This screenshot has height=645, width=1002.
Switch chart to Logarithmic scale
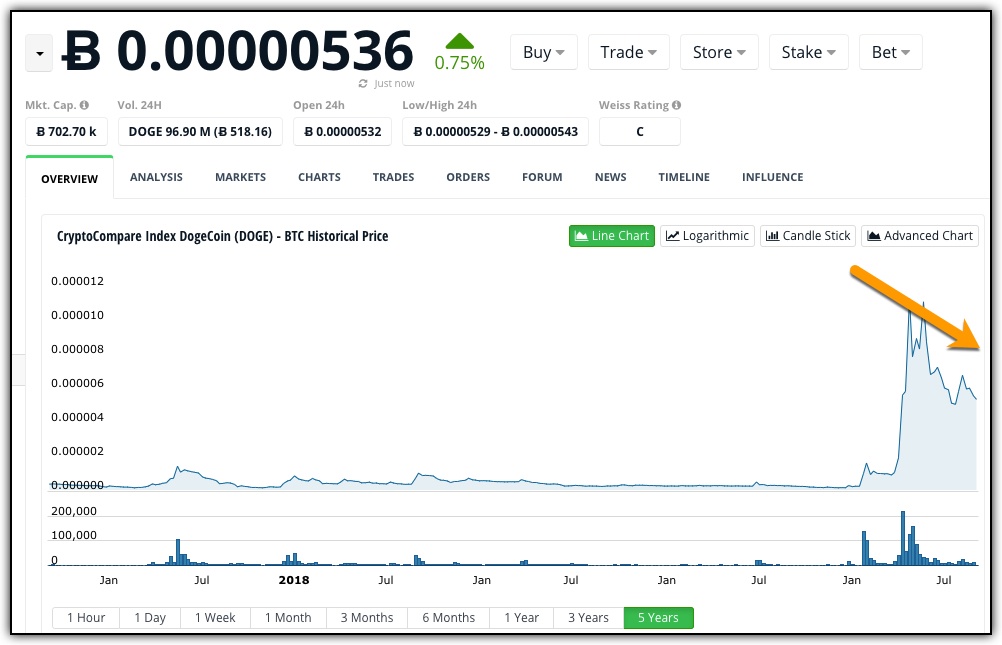pyautogui.click(x=707, y=236)
